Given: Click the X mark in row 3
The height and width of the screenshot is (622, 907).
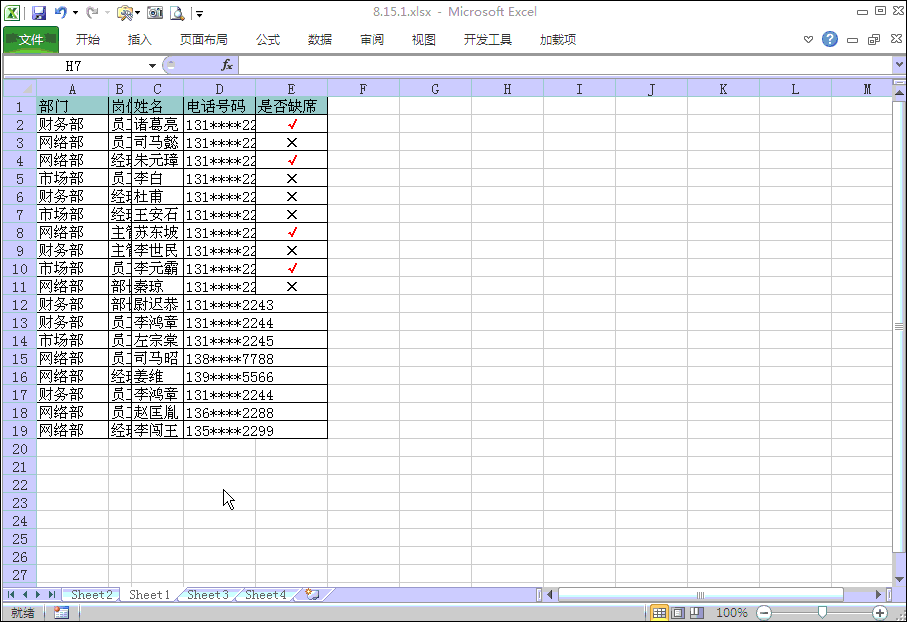Looking at the screenshot, I should (x=292, y=142).
